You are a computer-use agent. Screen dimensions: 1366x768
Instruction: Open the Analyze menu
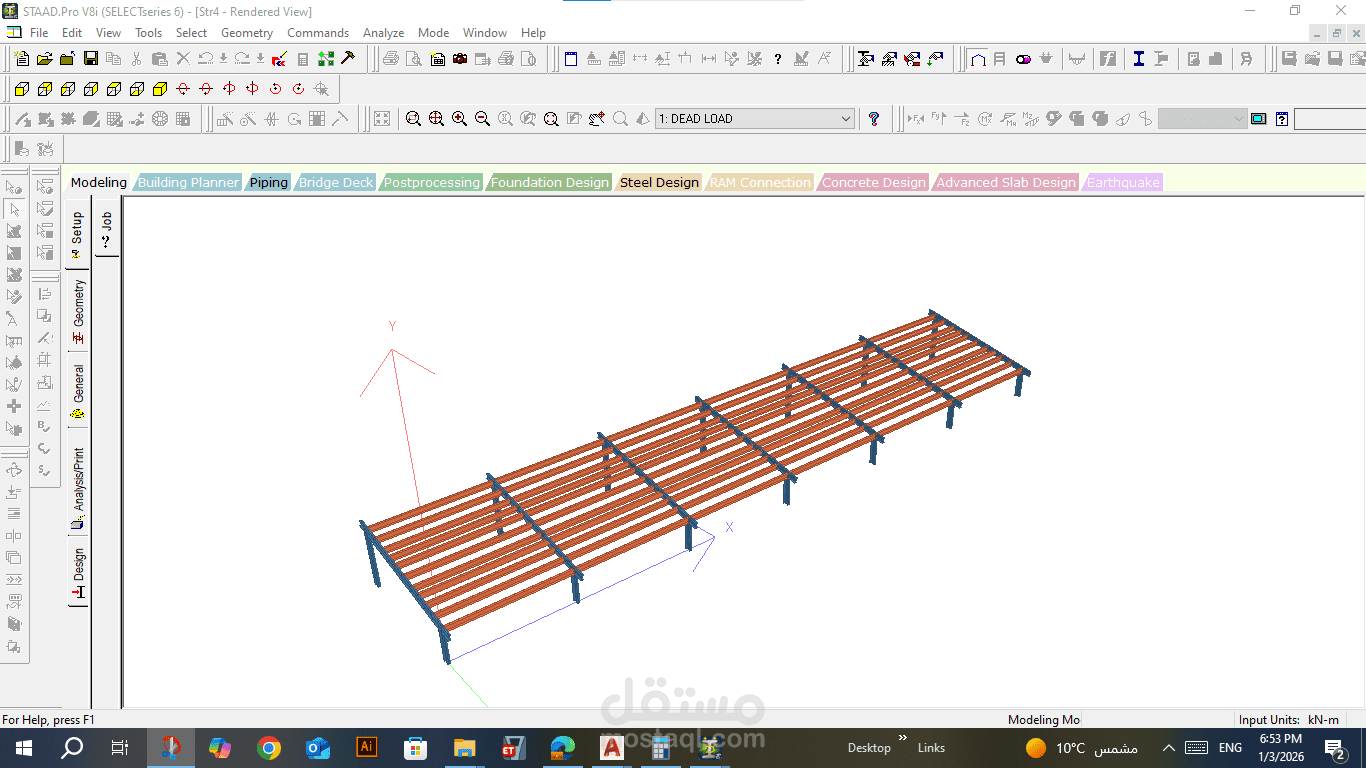point(383,33)
